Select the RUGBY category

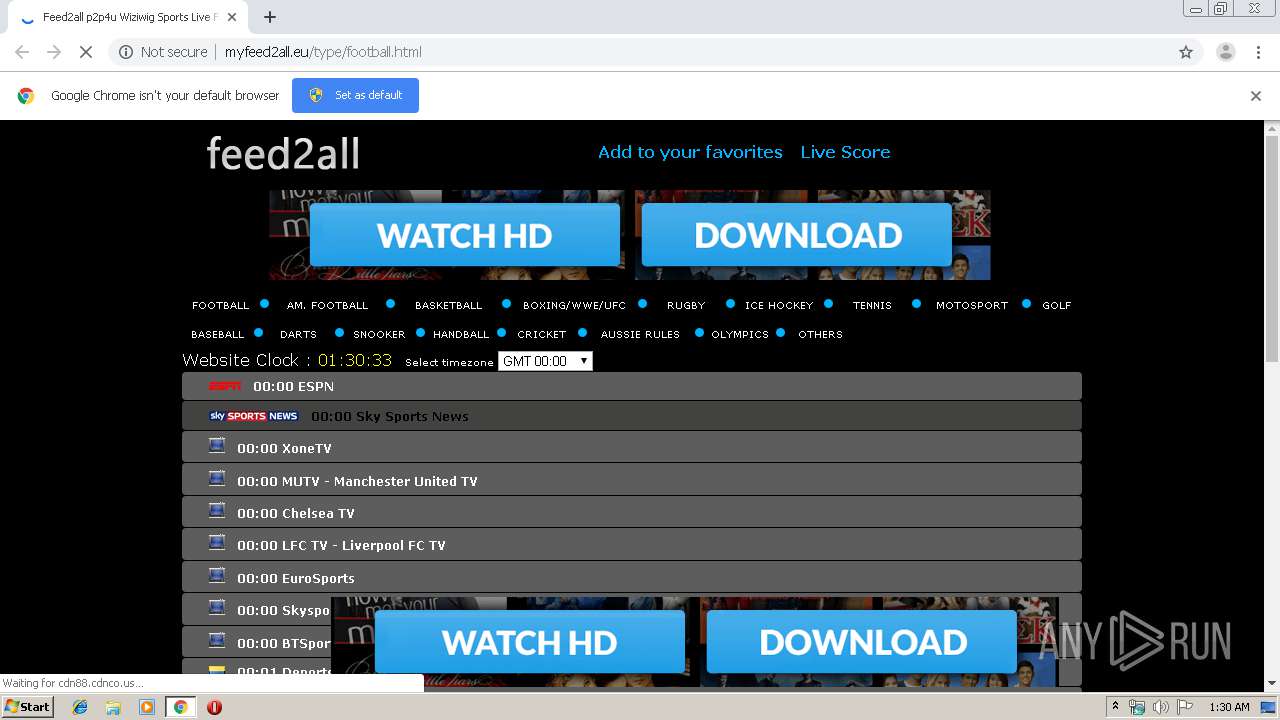point(686,305)
